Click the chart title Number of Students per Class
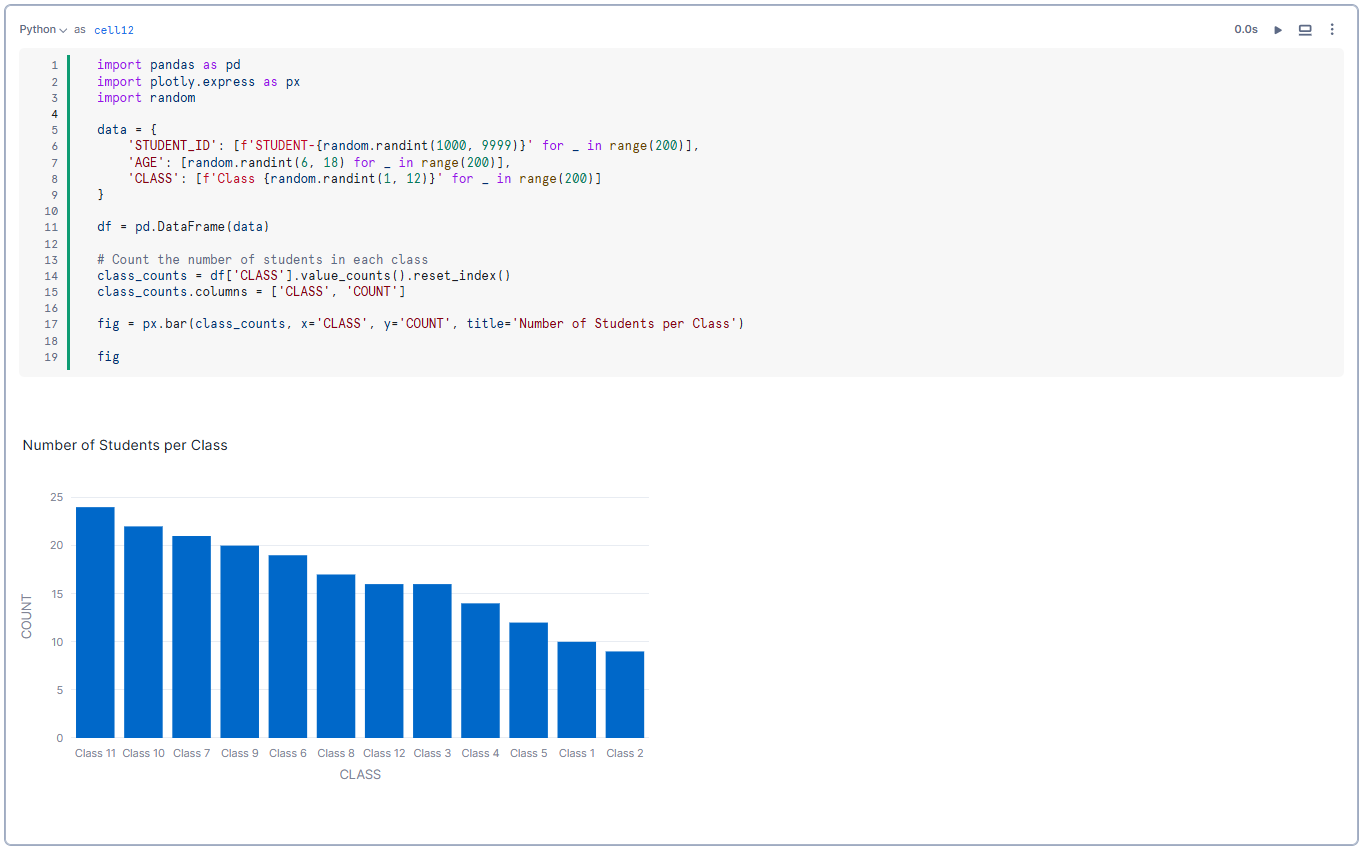Screen dimensions: 1362x849 tap(125, 445)
